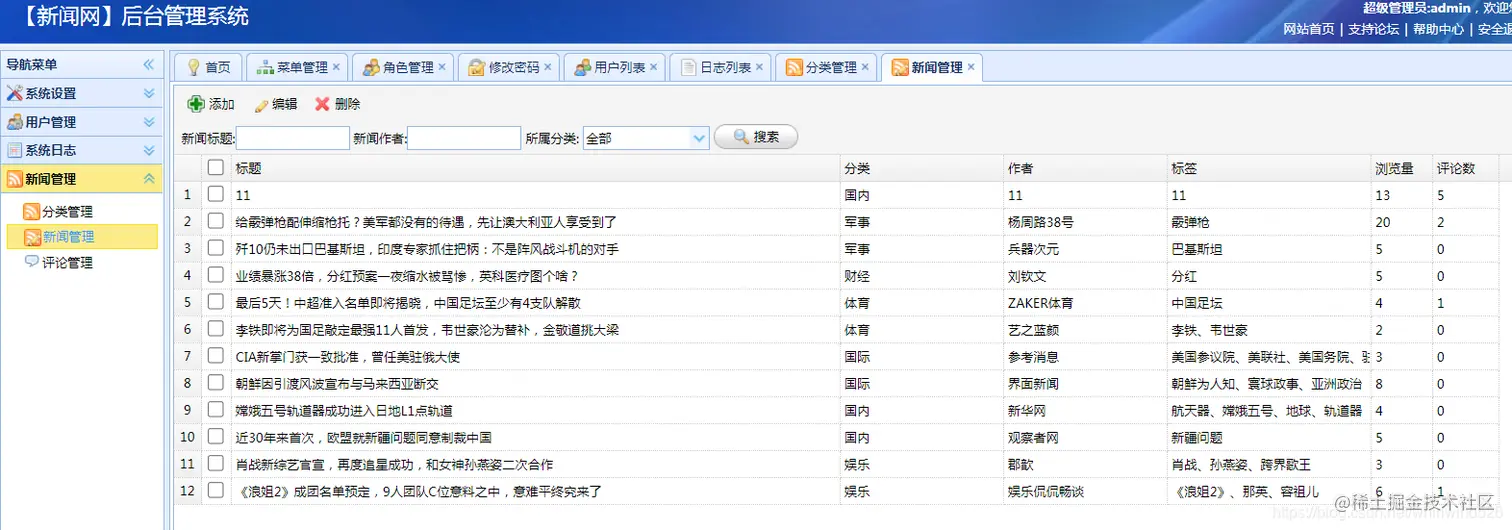
Task: Click the 搜索 button
Action: [x=756, y=137]
